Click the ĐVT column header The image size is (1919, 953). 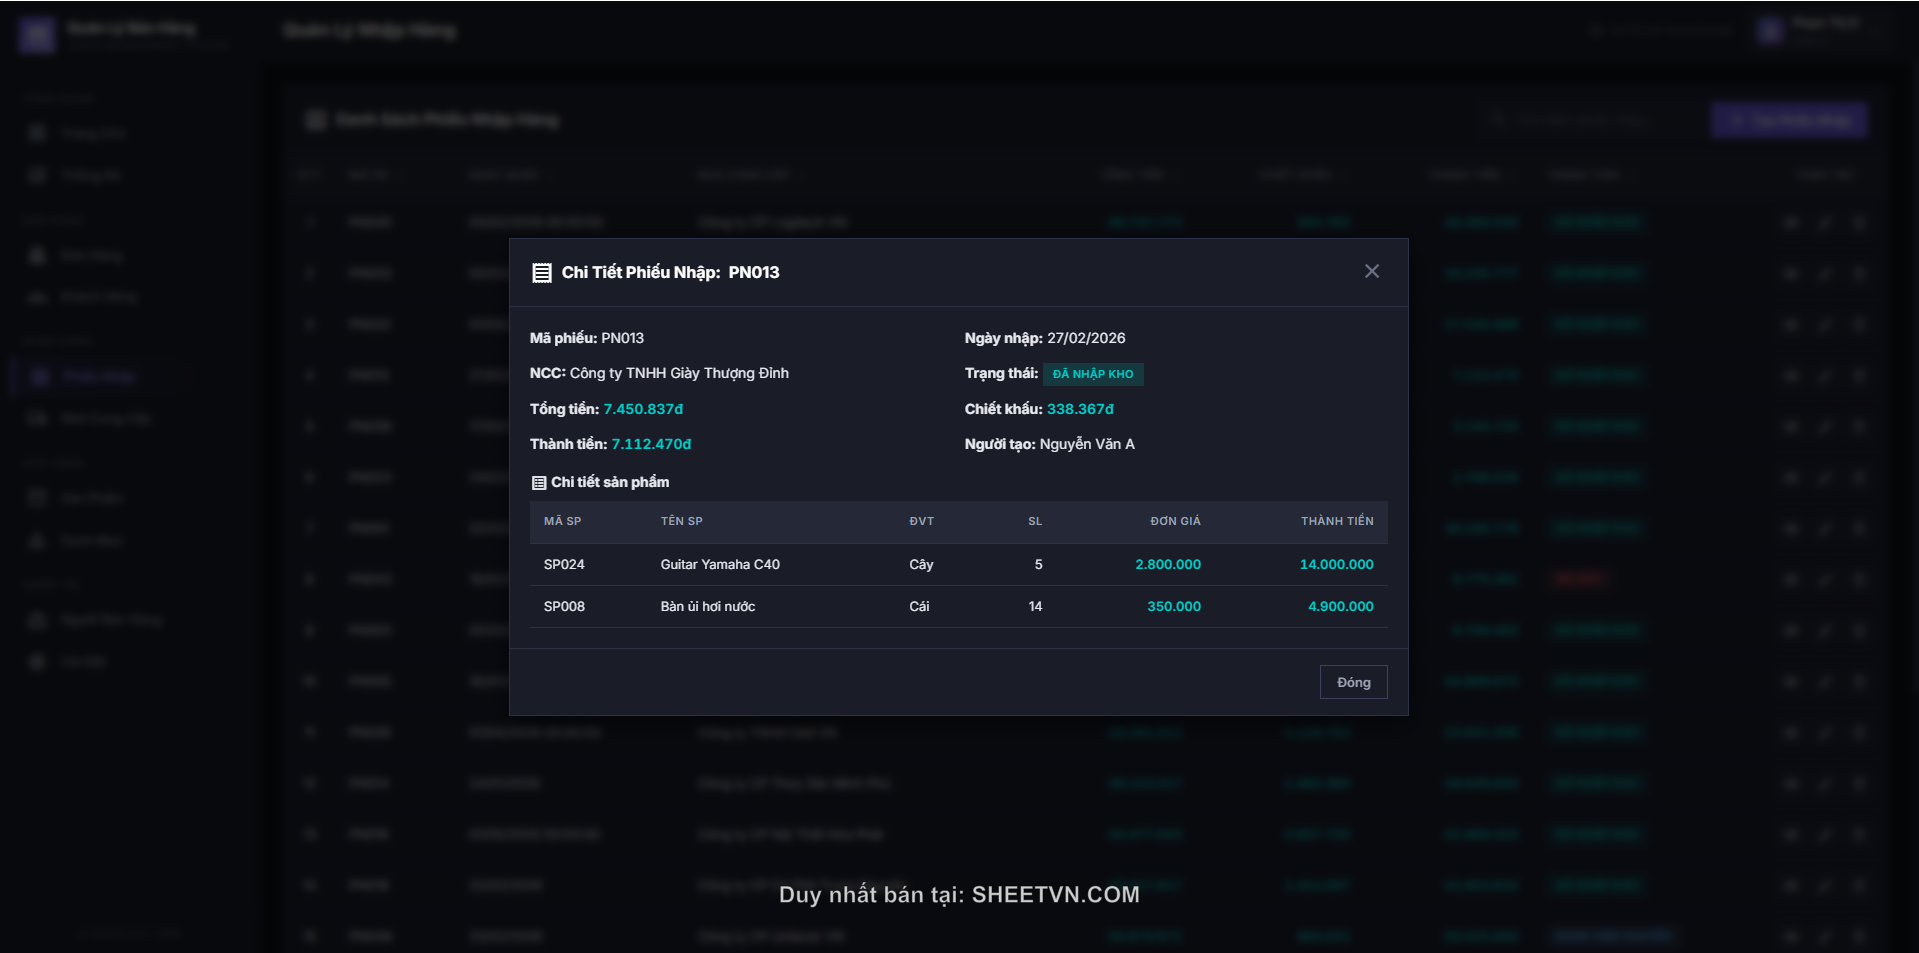[921, 521]
